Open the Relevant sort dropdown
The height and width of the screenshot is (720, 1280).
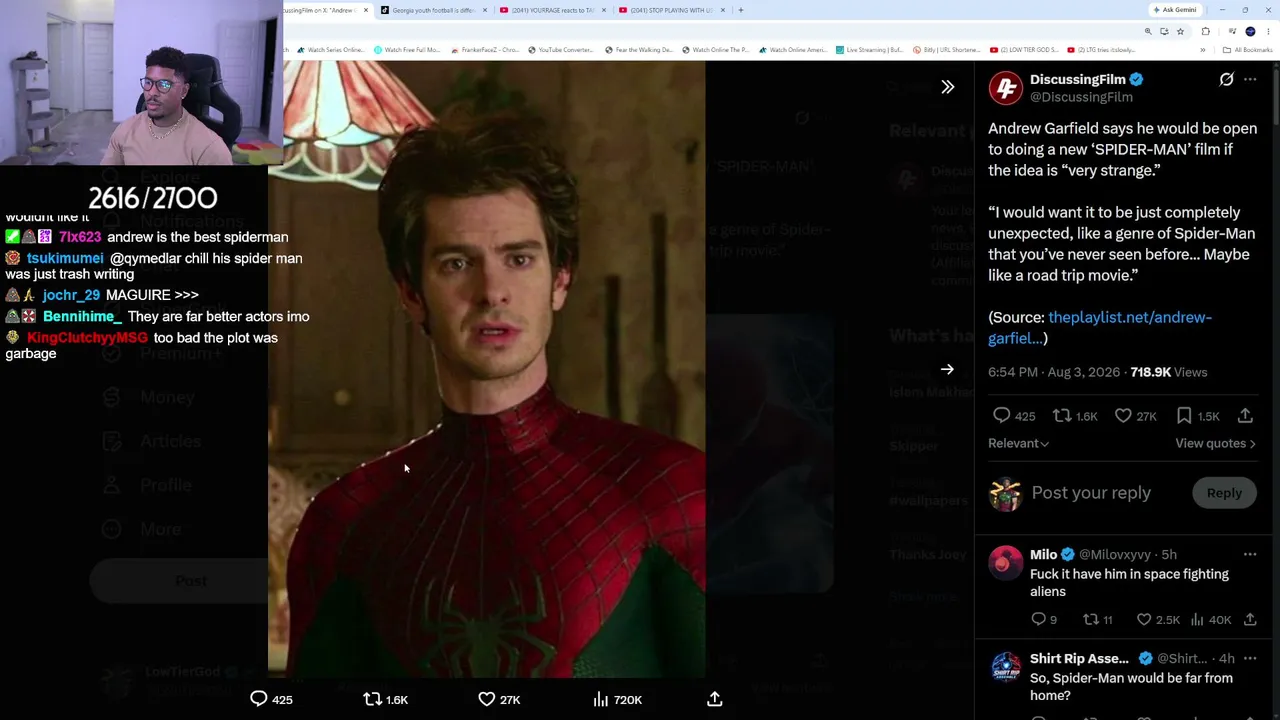point(1018,443)
